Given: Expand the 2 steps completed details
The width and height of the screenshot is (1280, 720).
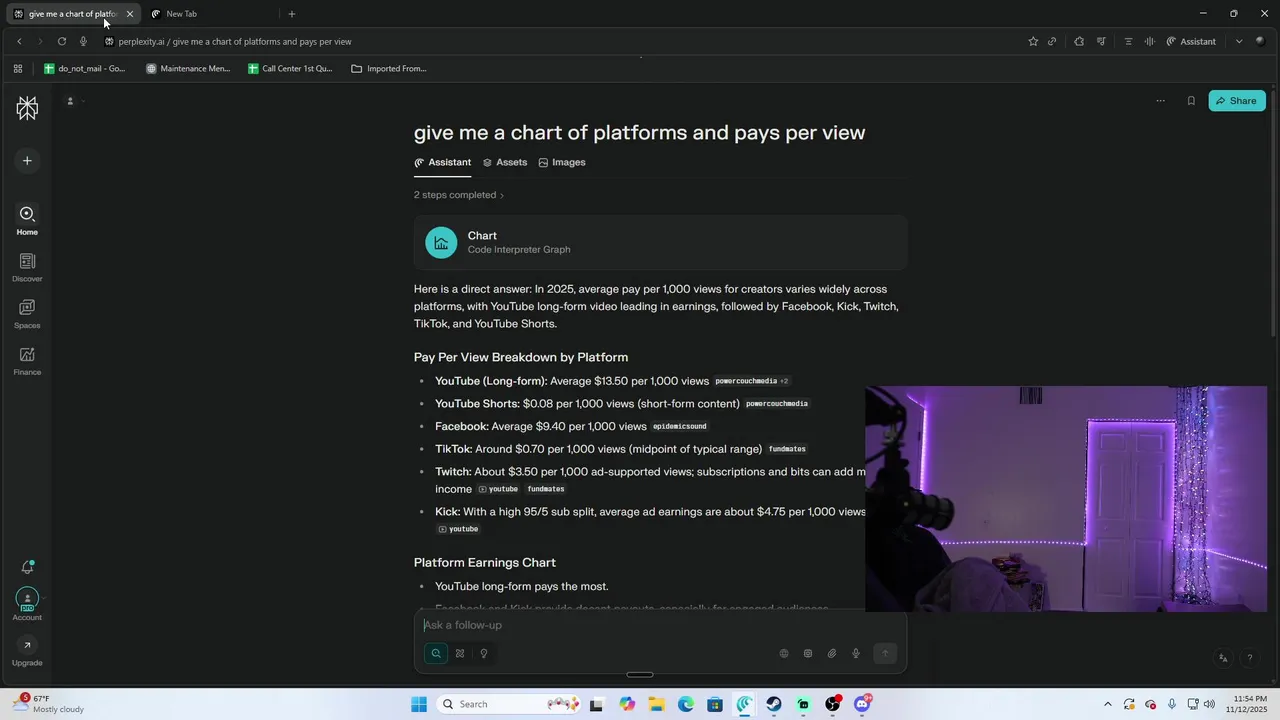Looking at the screenshot, I should click(x=459, y=195).
